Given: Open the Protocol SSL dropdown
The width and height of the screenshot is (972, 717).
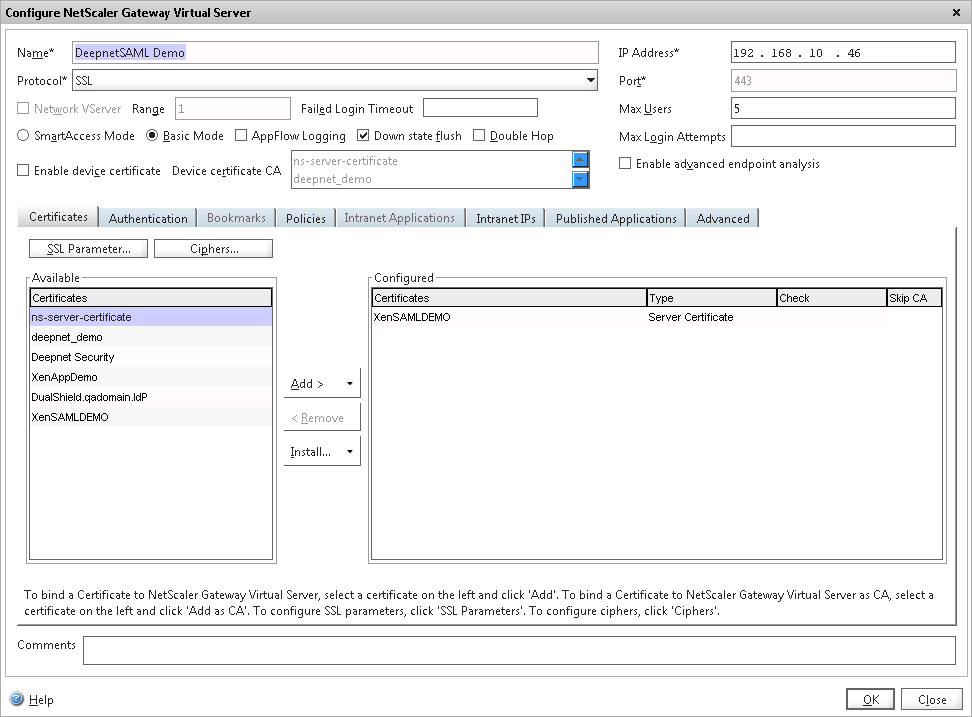Looking at the screenshot, I should [590, 81].
